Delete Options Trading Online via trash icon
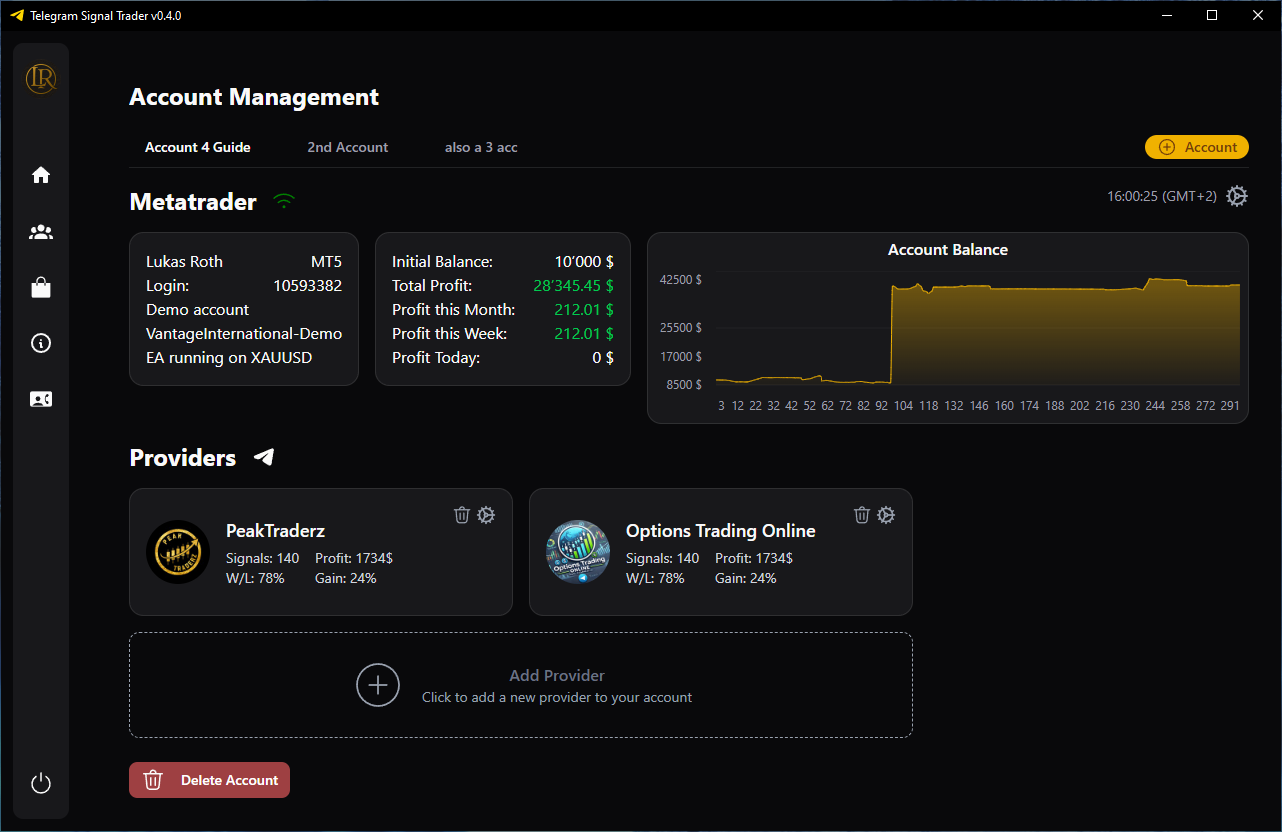1282x832 pixels. coord(862,515)
